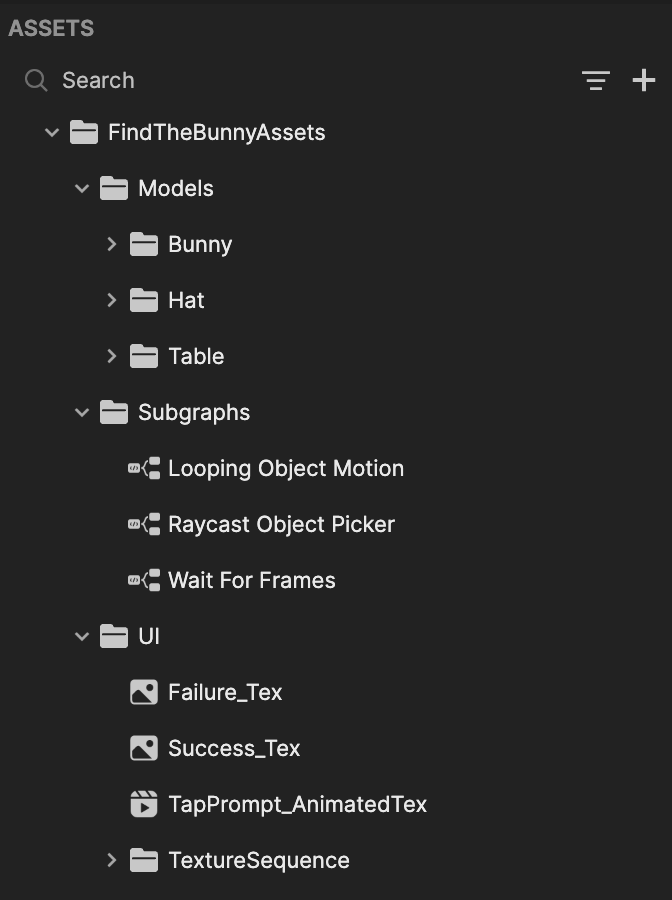Click the Success_Tex image texture icon
672x900 pixels.
pyautogui.click(x=144, y=748)
